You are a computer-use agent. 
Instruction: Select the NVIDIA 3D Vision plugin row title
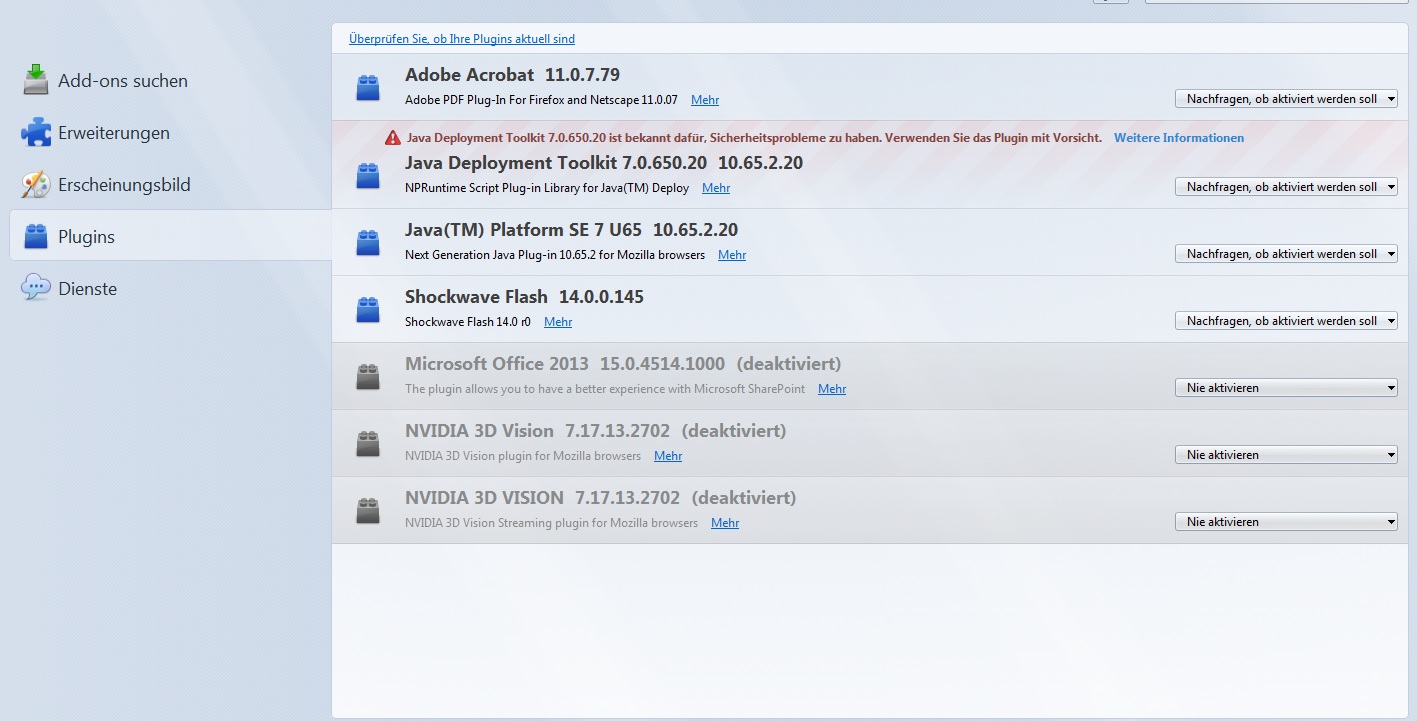479,431
